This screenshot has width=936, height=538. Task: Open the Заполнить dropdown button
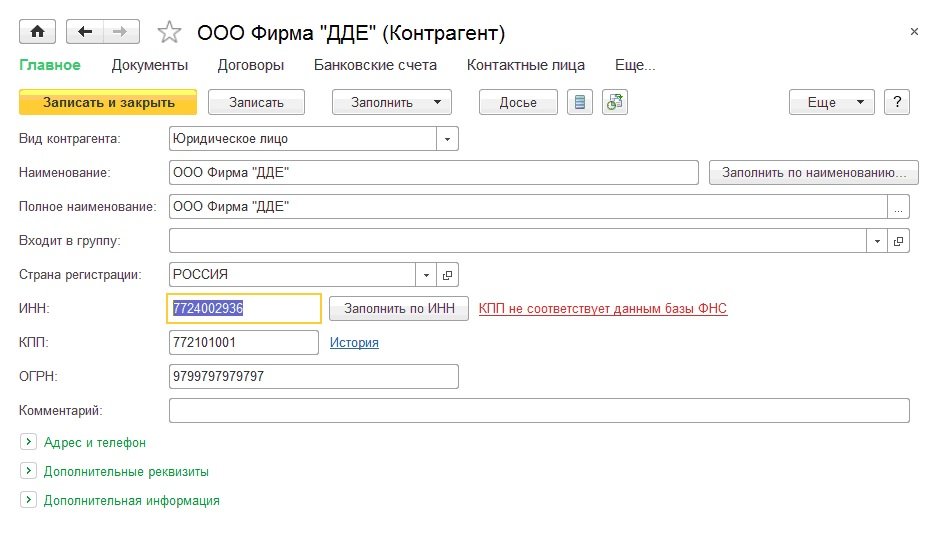(392, 102)
